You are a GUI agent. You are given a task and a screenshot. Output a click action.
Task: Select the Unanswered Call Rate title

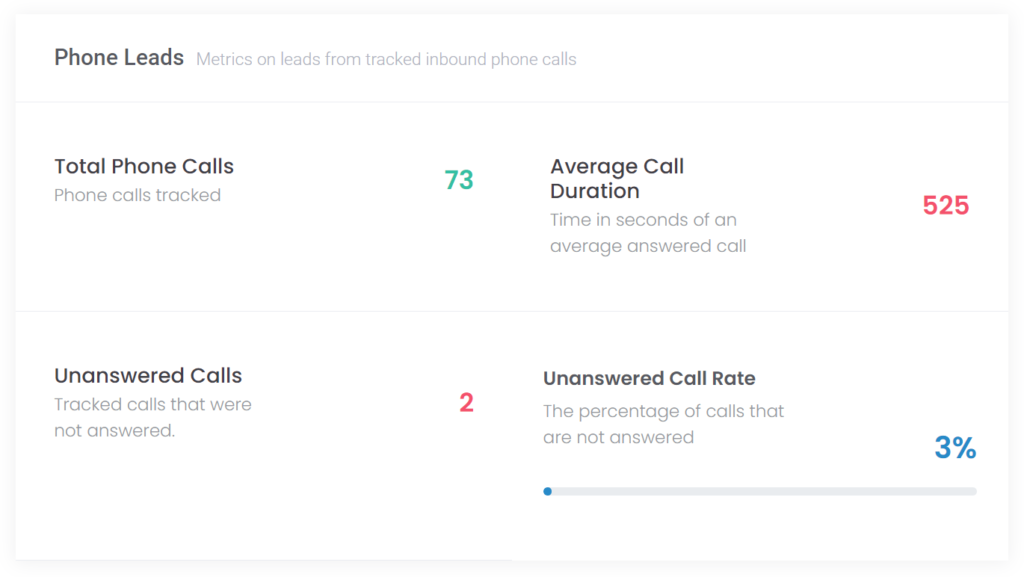[x=649, y=379]
